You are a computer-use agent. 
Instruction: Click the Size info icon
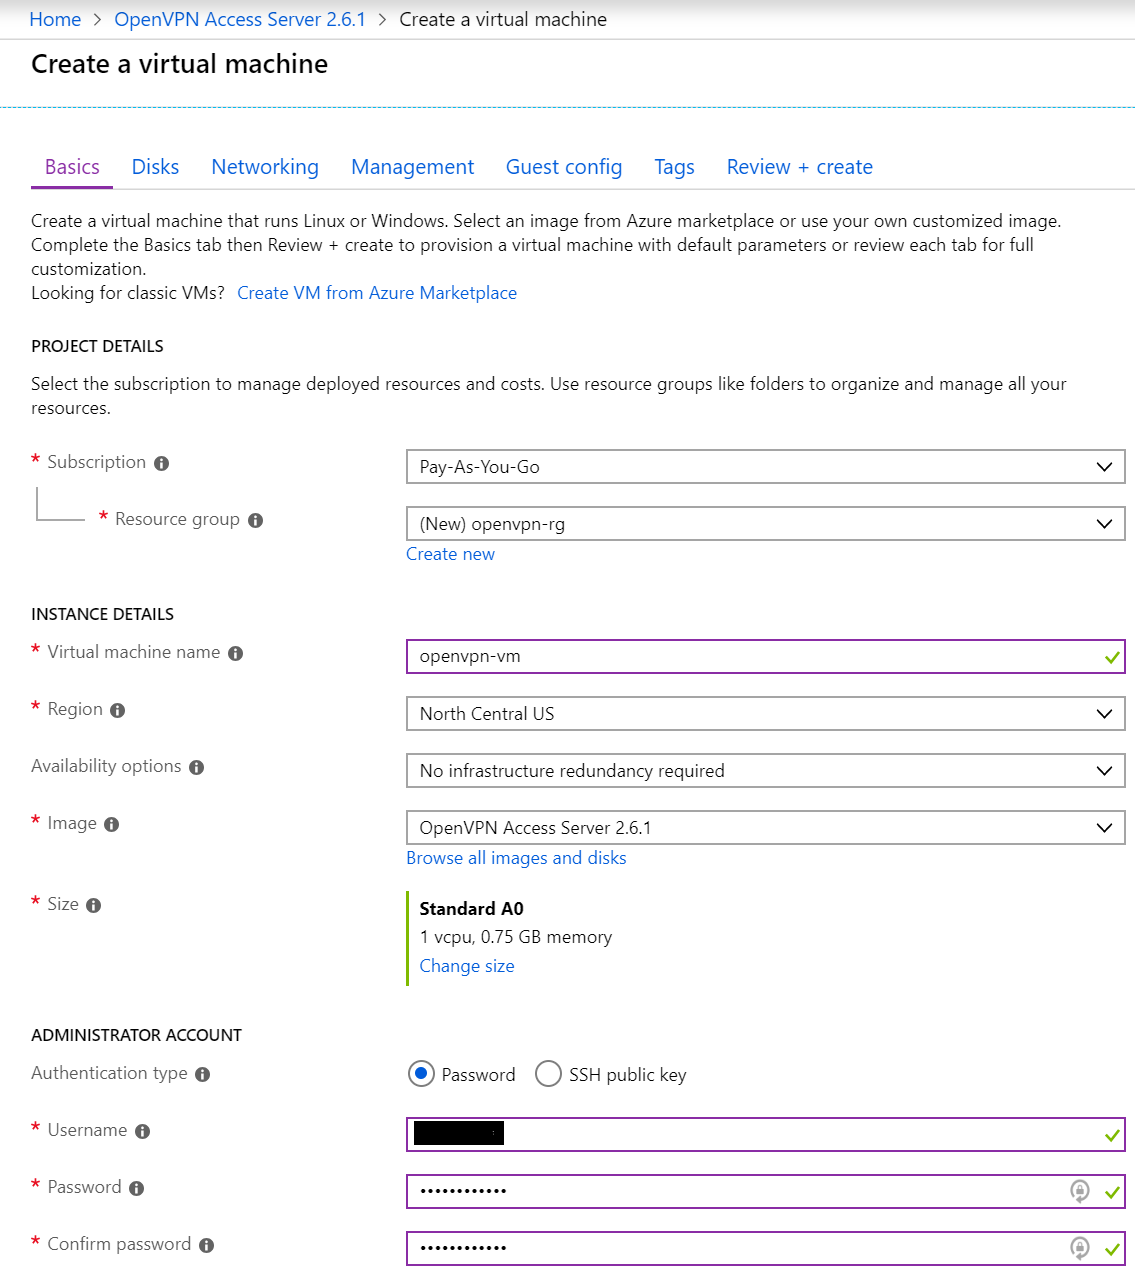[94, 905]
